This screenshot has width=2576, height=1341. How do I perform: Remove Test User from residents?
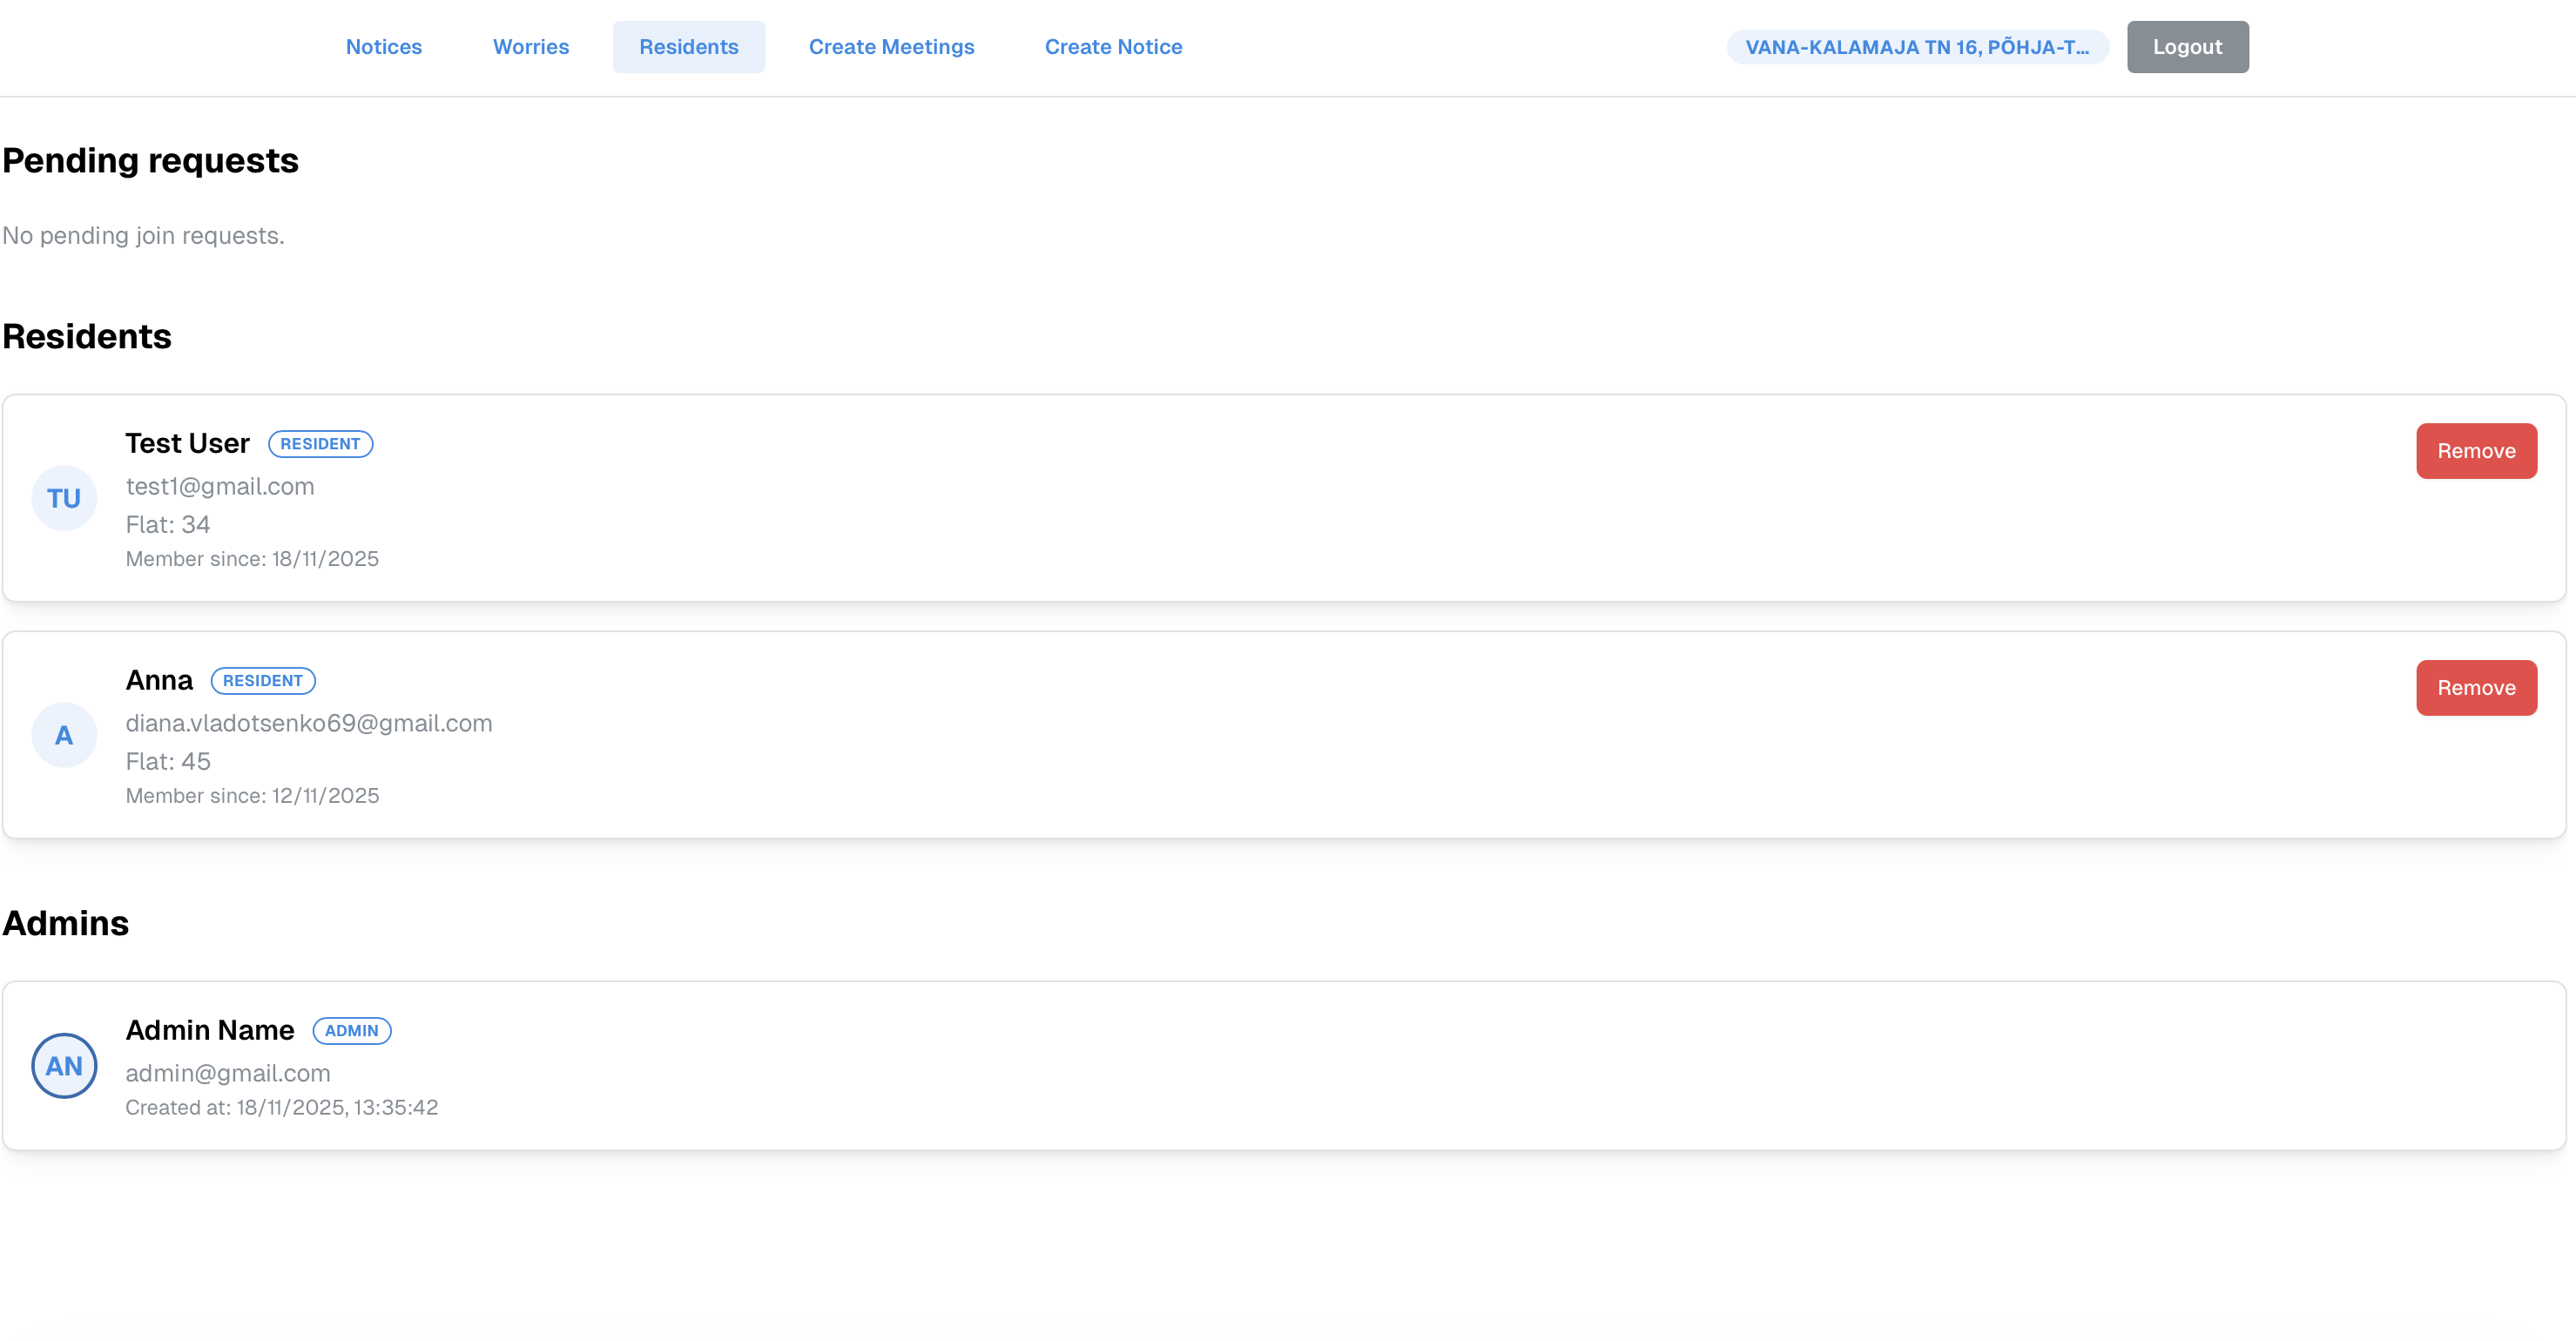coord(2476,451)
